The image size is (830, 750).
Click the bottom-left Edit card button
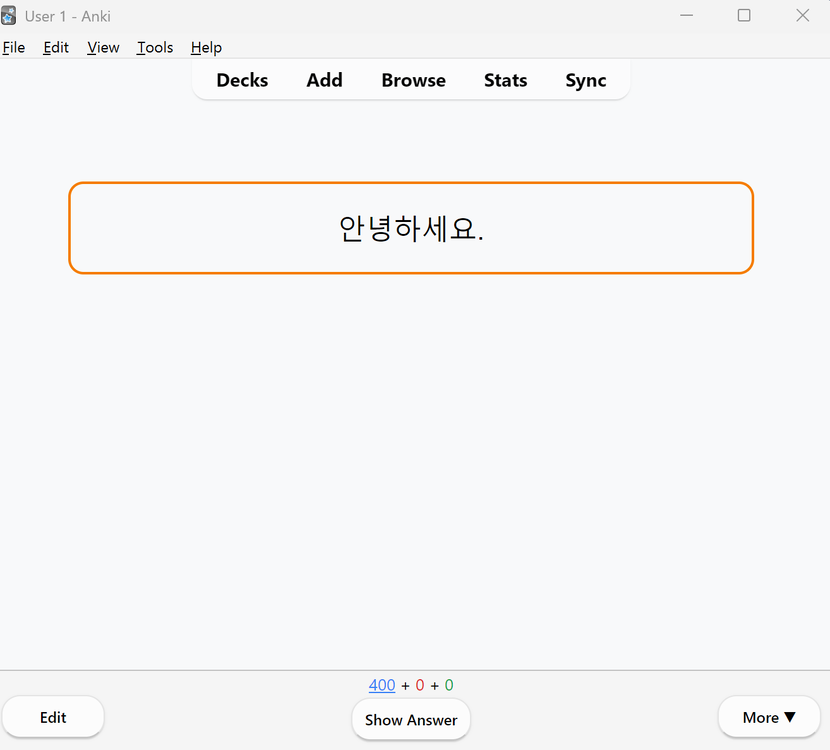(x=53, y=717)
